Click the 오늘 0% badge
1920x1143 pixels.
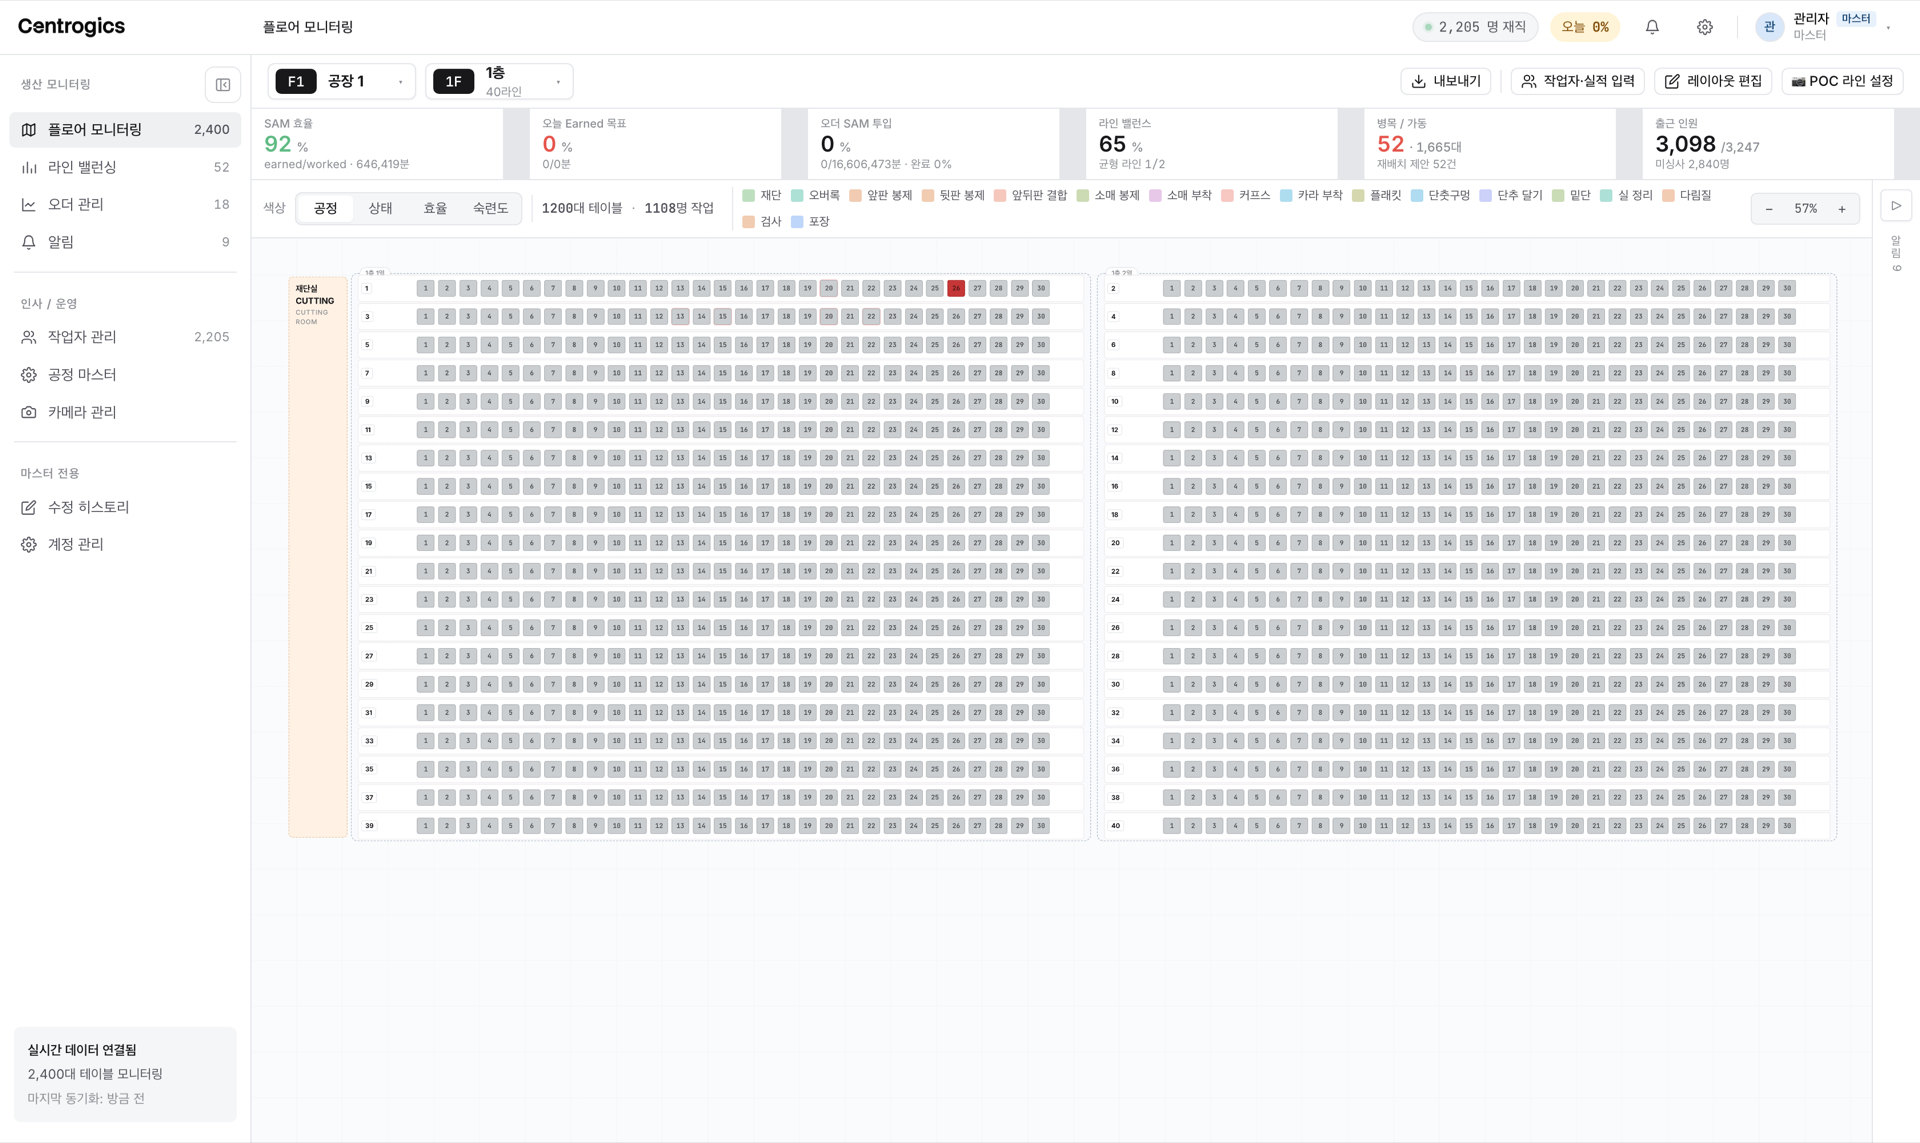[1585, 27]
